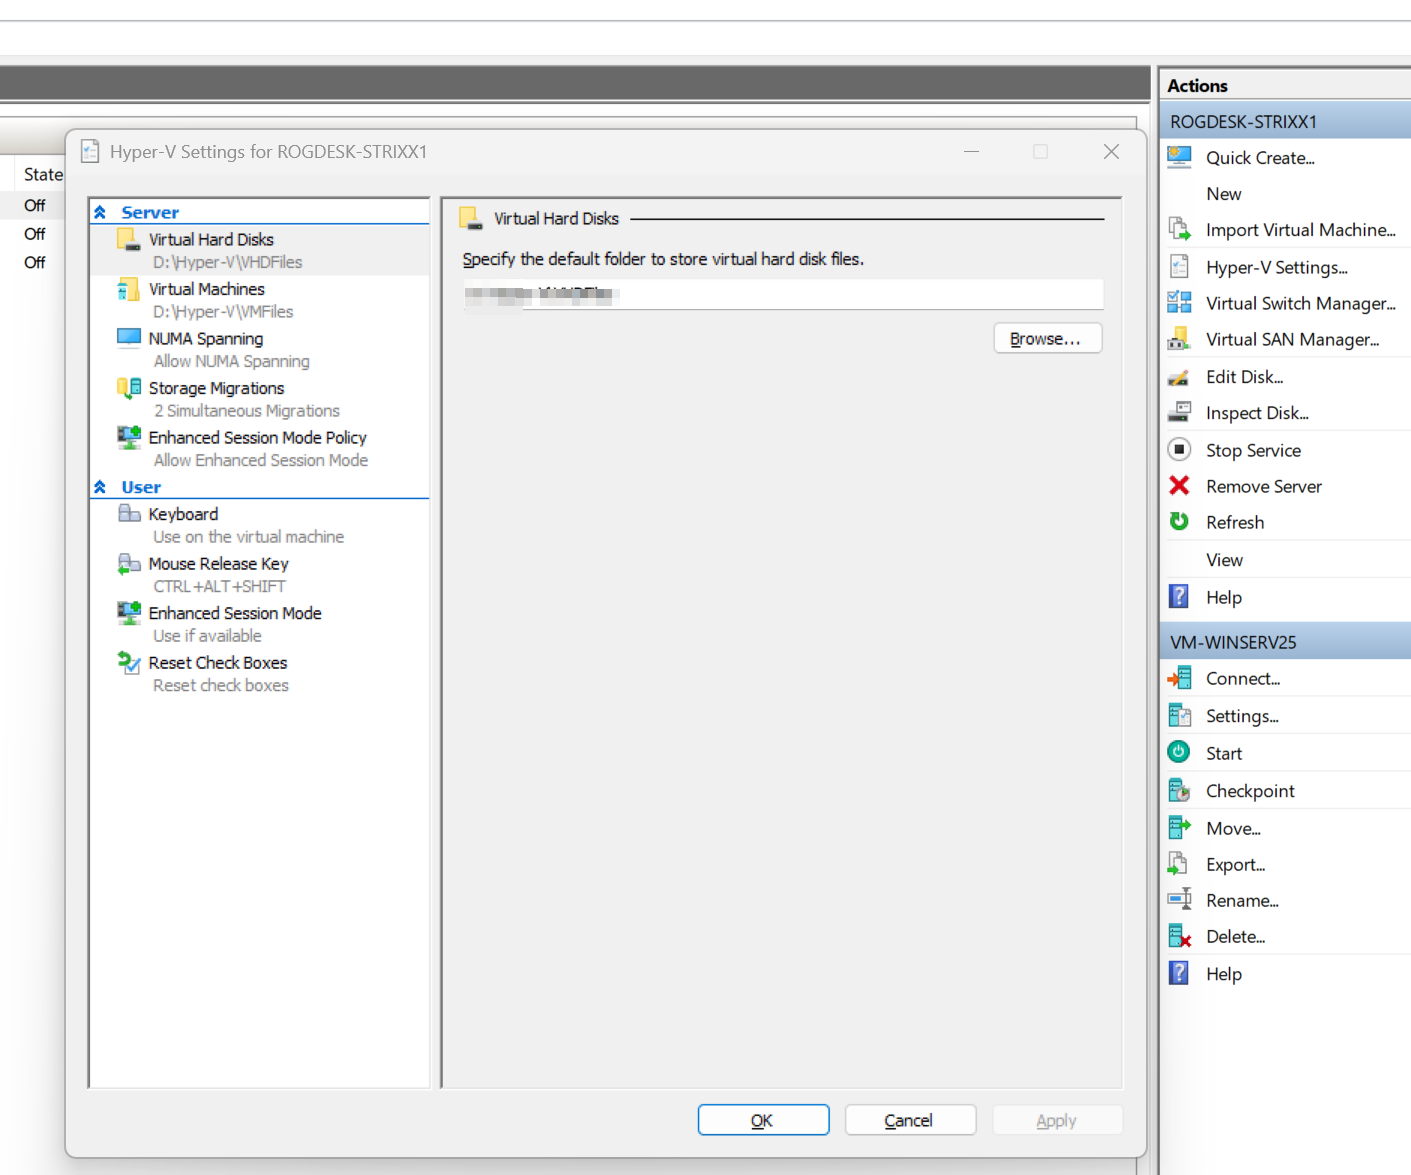
Task: Collapse the ROGDESK-STRIXX1 actions header
Action: [x=1286, y=121]
